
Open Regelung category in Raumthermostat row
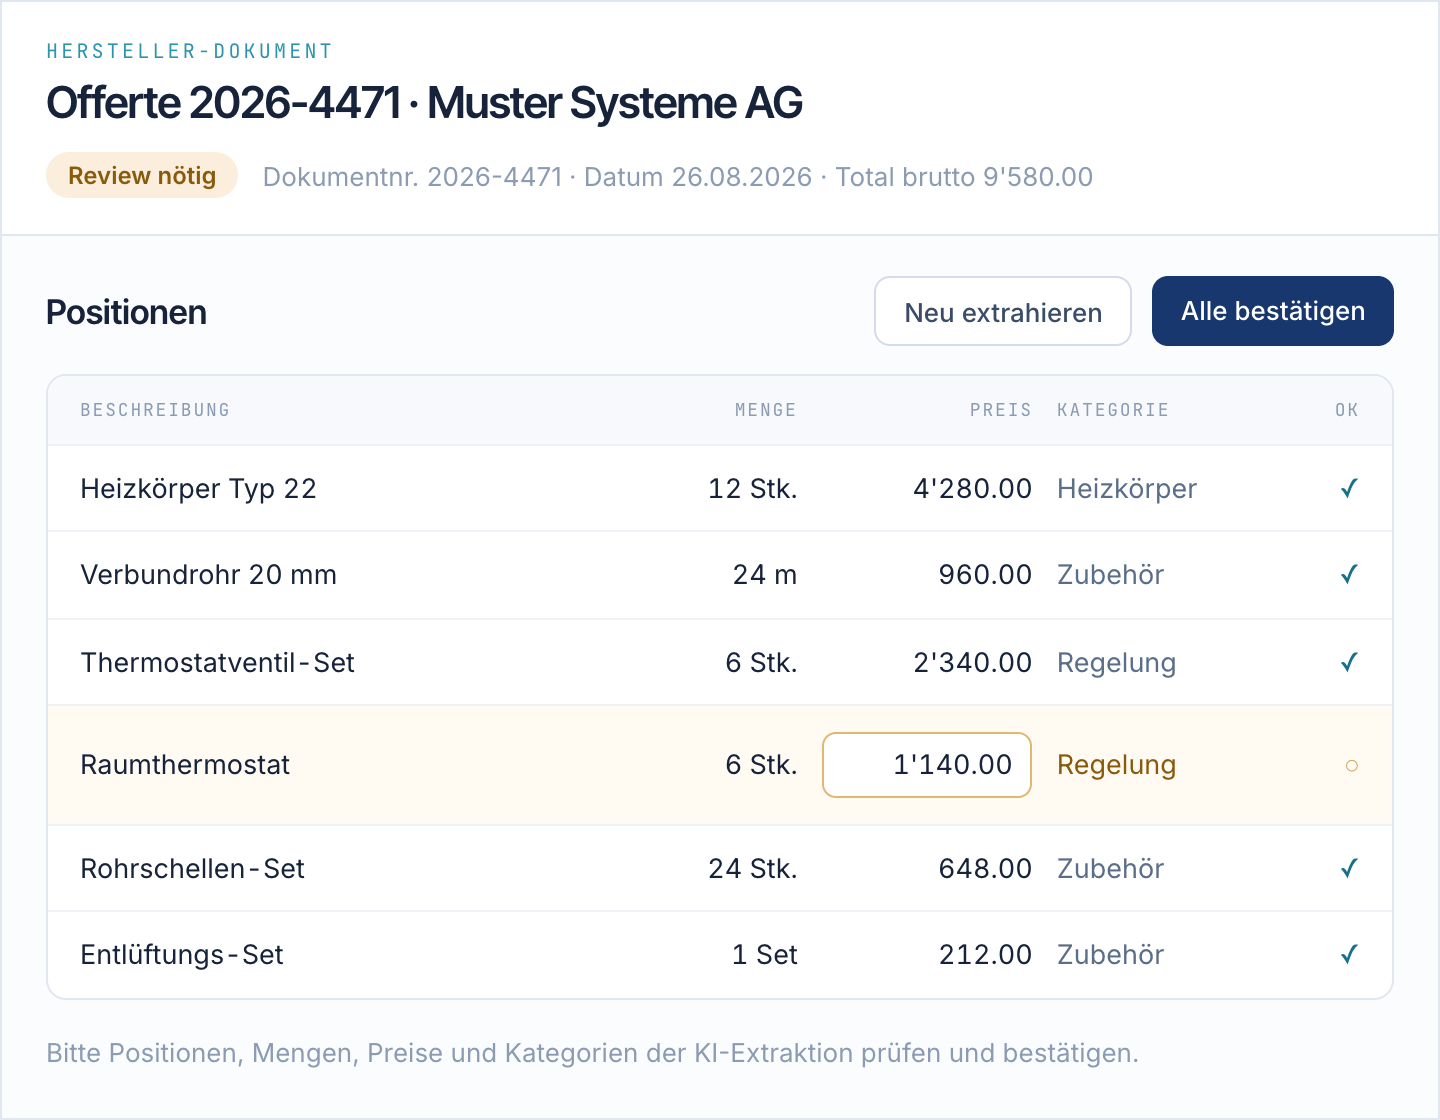point(1116,765)
